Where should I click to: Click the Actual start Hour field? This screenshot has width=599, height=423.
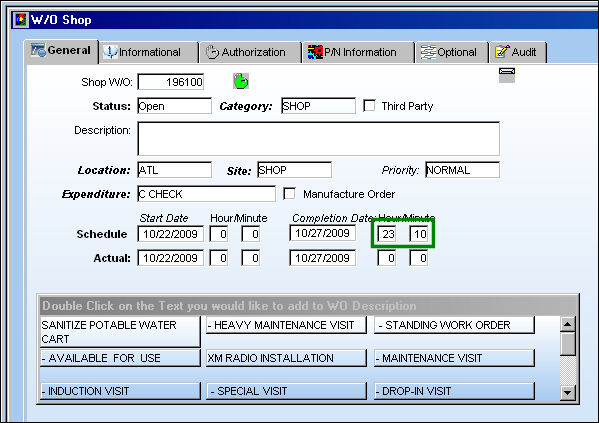[x=219, y=258]
